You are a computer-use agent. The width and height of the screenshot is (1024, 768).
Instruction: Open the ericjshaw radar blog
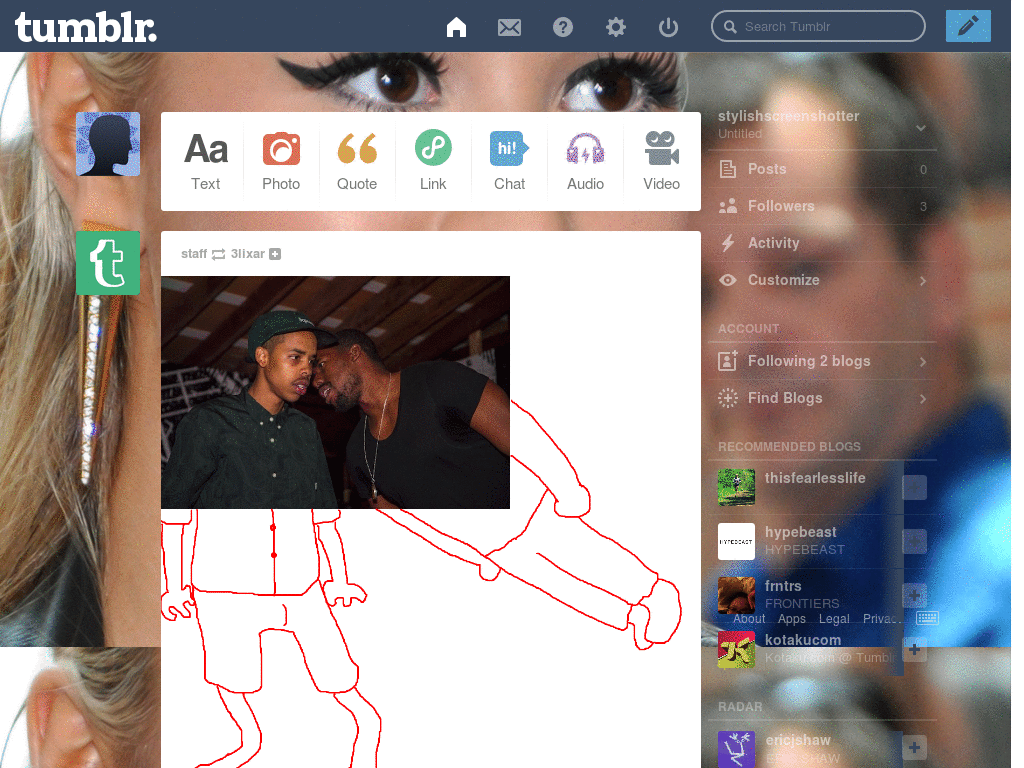tap(797, 740)
